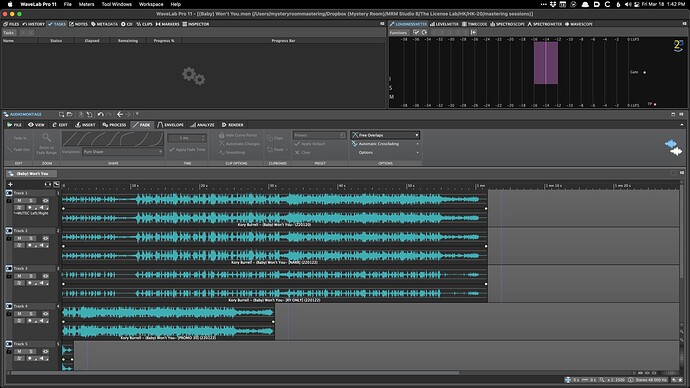The image size is (690, 388).
Task: Solo Track 3
Action: (x=31, y=276)
